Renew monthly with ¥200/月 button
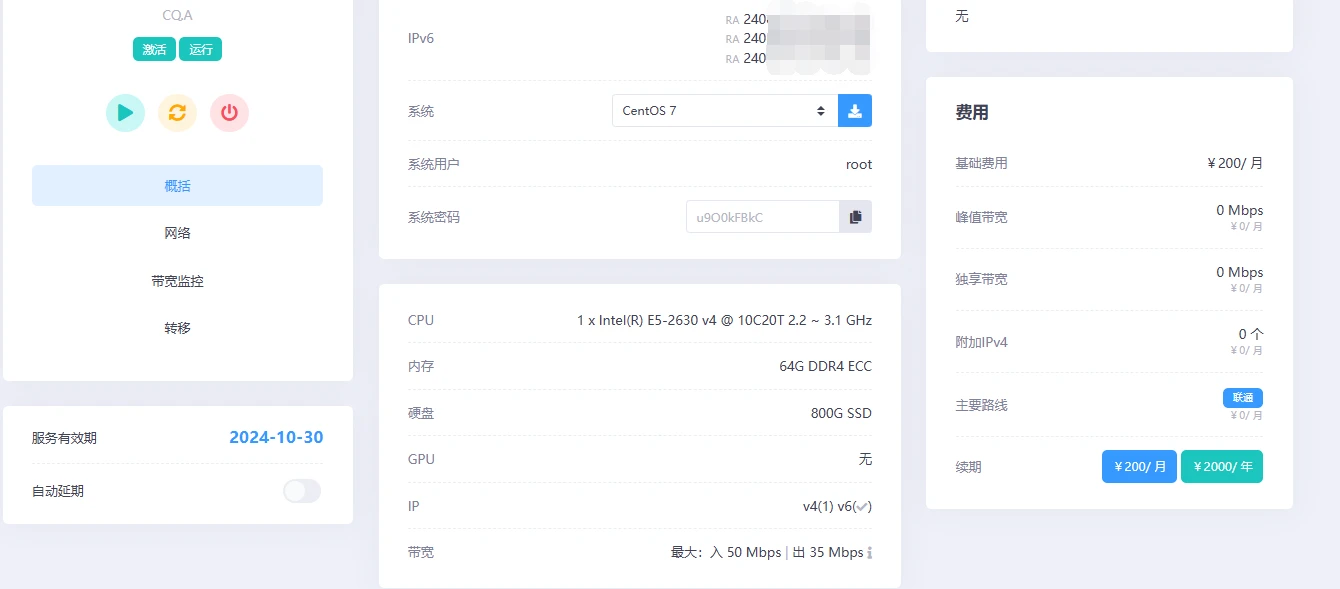Viewport: 1340px width, 589px height. coord(1139,467)
